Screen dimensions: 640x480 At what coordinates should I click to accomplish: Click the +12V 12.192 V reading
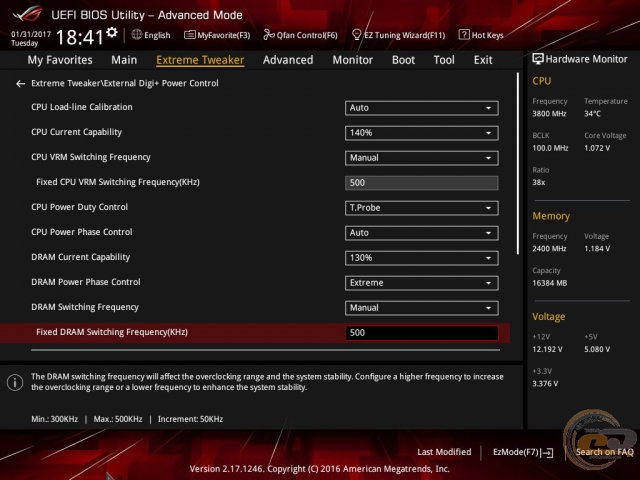[547, 349]
